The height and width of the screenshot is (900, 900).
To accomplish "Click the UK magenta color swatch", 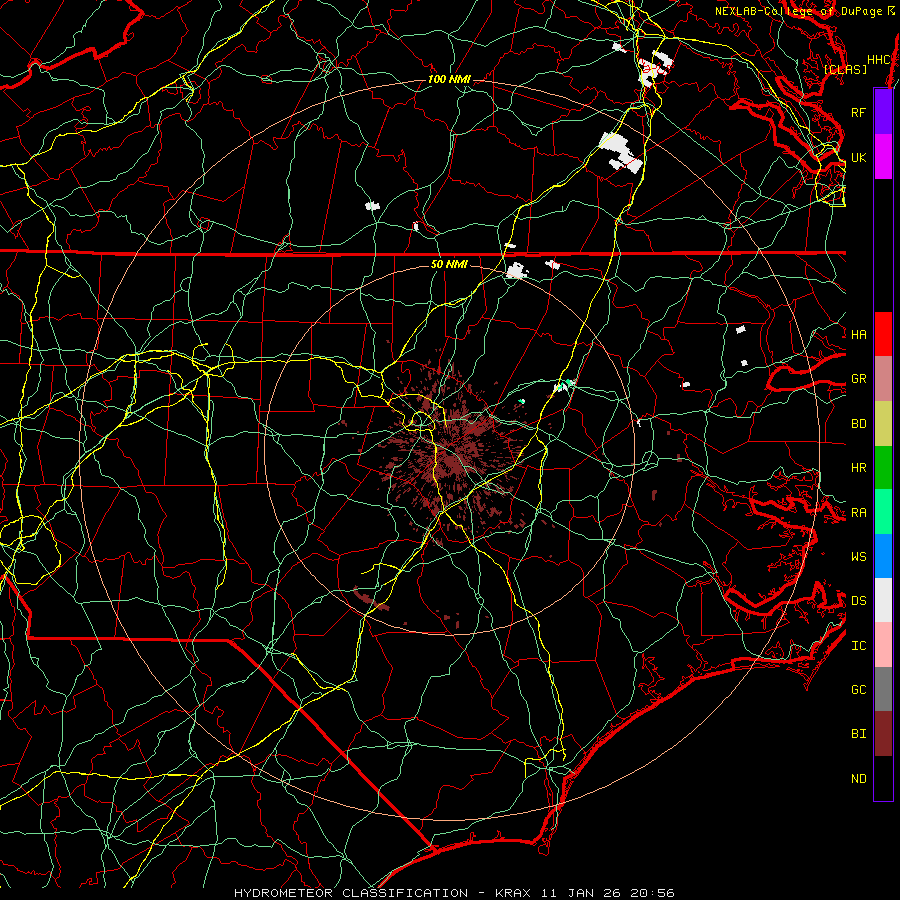I will click(x=883, y=157).
